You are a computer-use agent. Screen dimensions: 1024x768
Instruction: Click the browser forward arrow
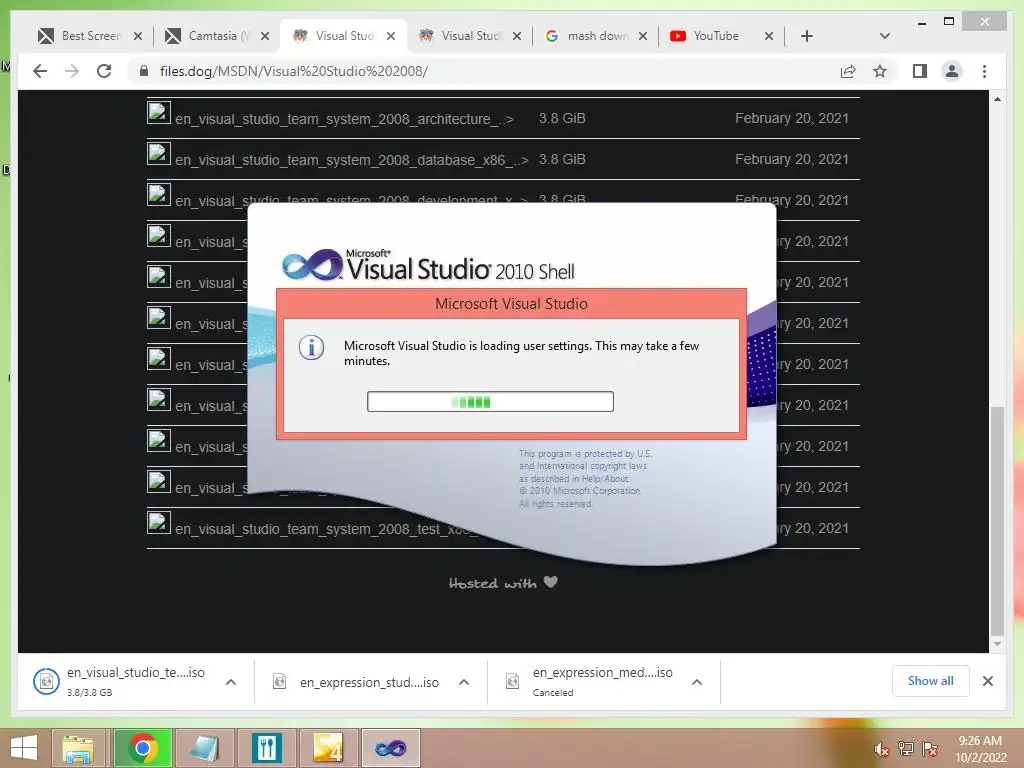pos(72,71)
